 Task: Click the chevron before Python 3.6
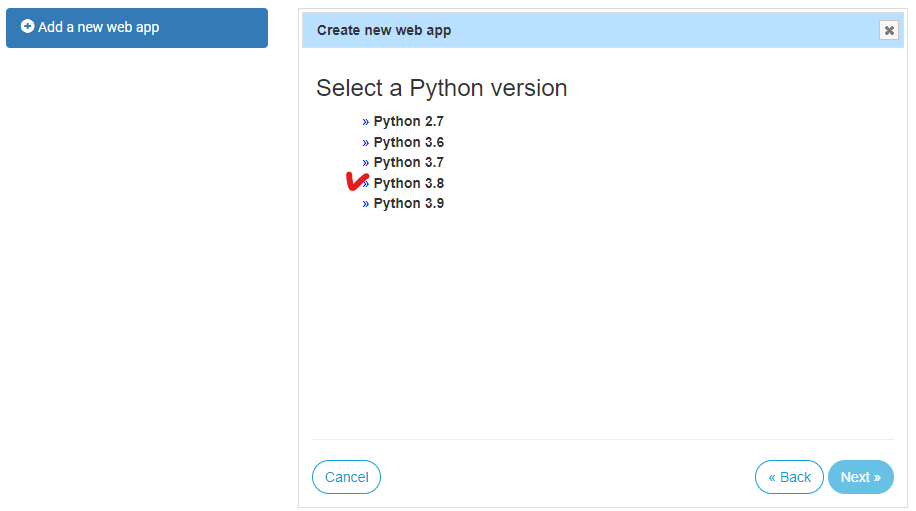[366, 142]
